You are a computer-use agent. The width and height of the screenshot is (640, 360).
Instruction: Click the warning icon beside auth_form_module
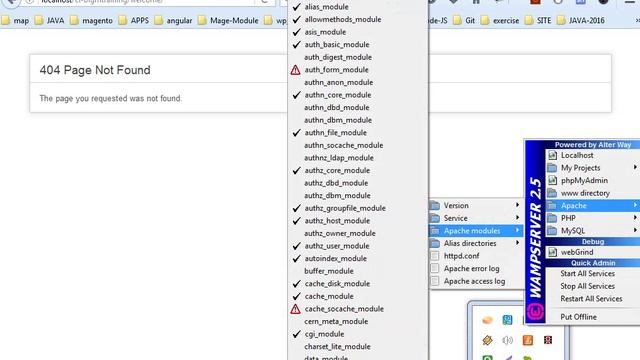pyautogui.click(x=296, y=70)
